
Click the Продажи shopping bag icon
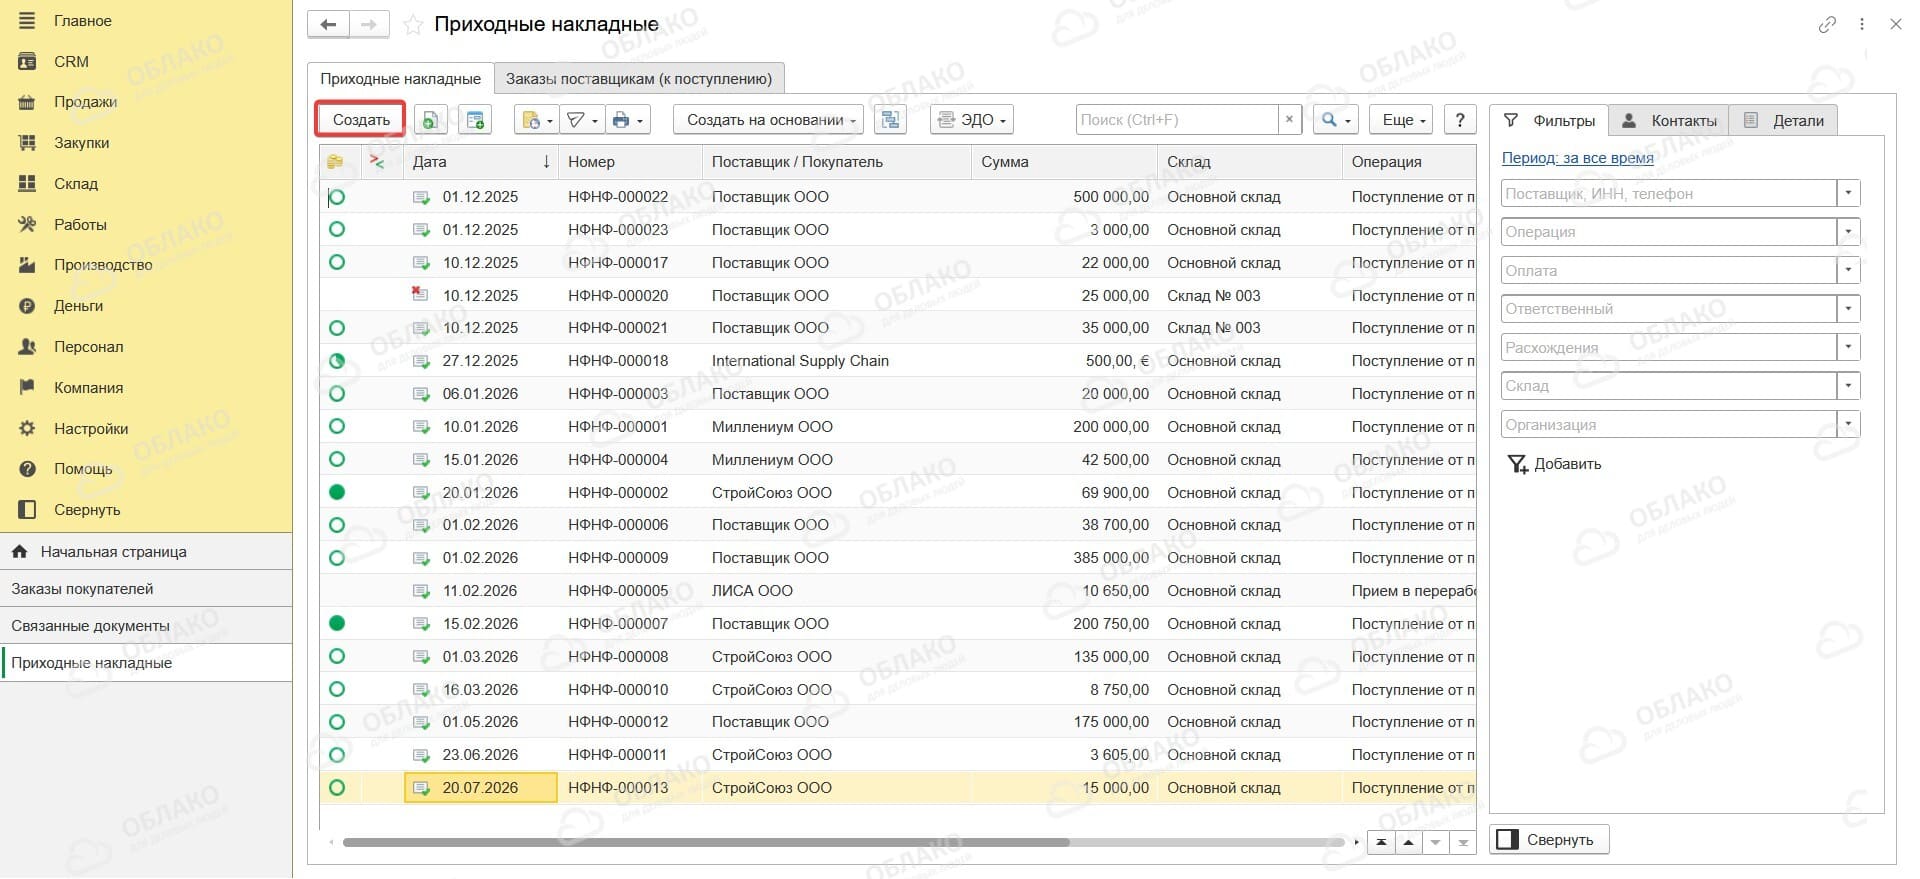point(27,102)
